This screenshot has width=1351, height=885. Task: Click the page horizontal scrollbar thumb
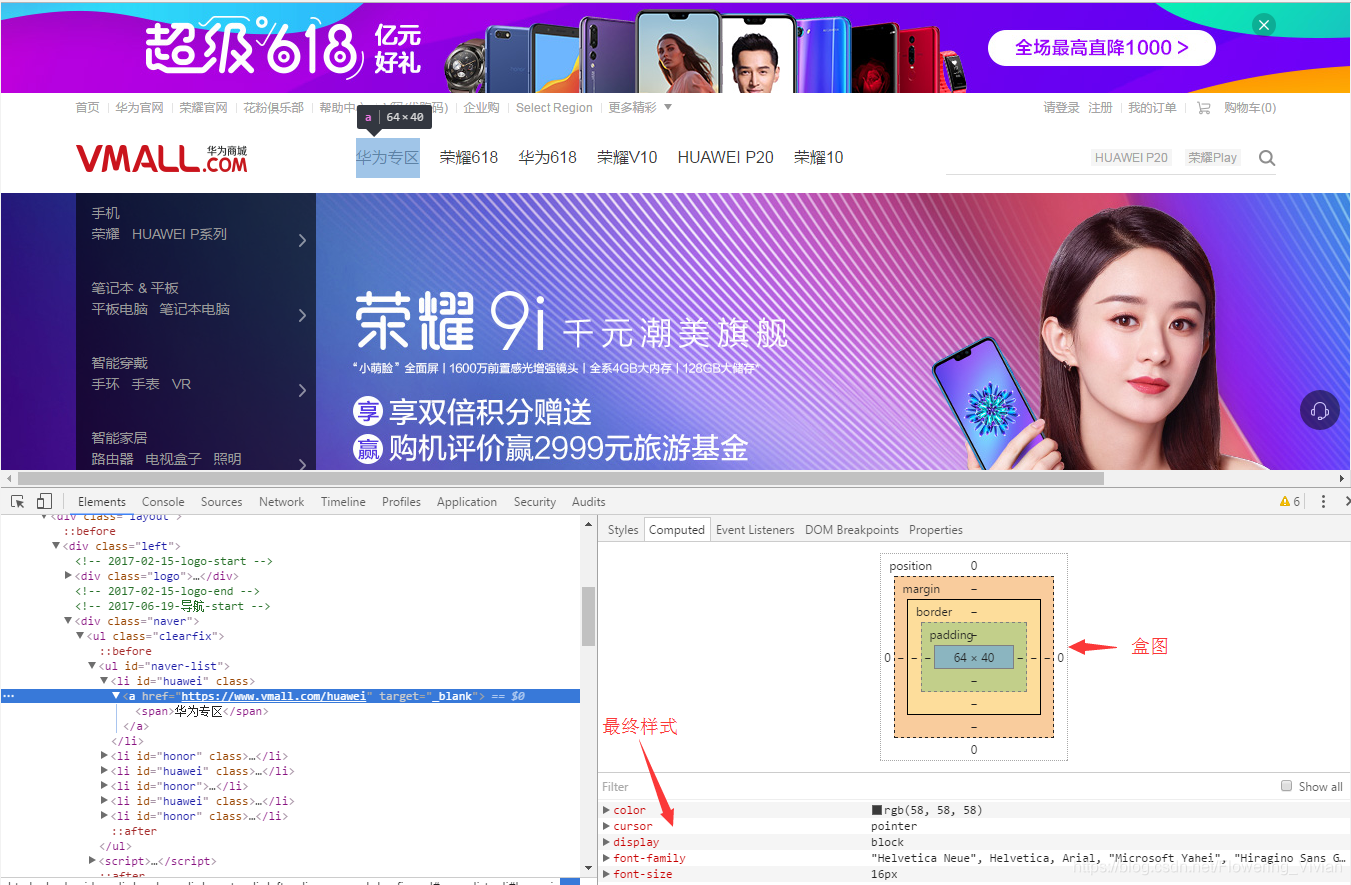click(561, 479)
